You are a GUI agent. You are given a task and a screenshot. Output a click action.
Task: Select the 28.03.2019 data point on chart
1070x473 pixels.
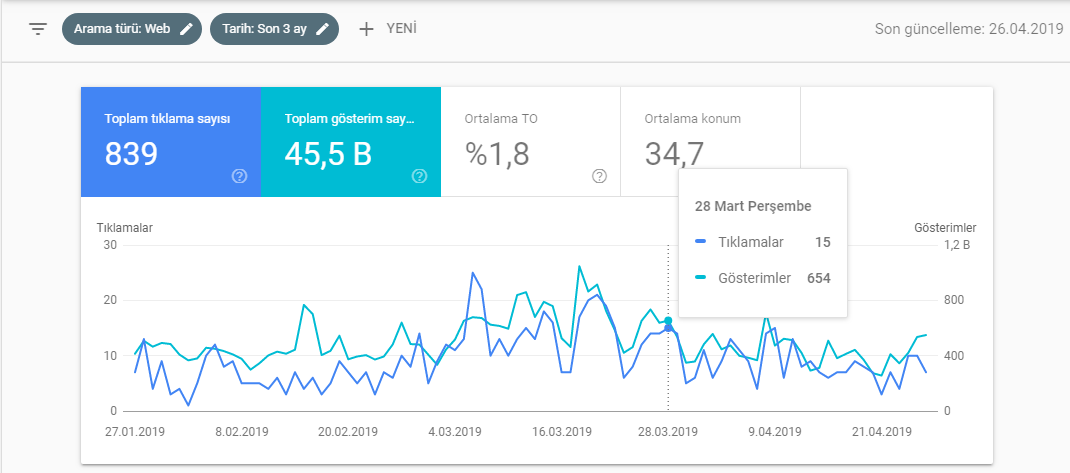[668, 328]
